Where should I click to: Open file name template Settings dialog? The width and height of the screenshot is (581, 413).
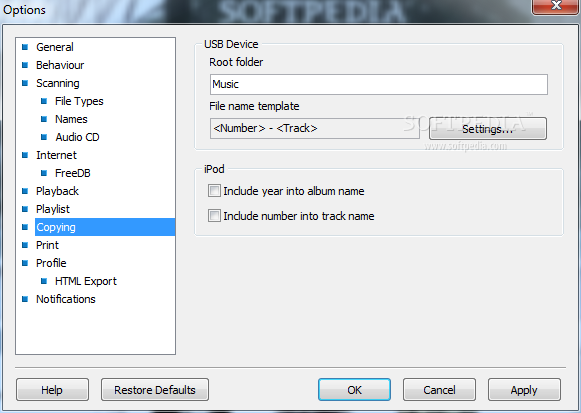(x=488, y=129)
